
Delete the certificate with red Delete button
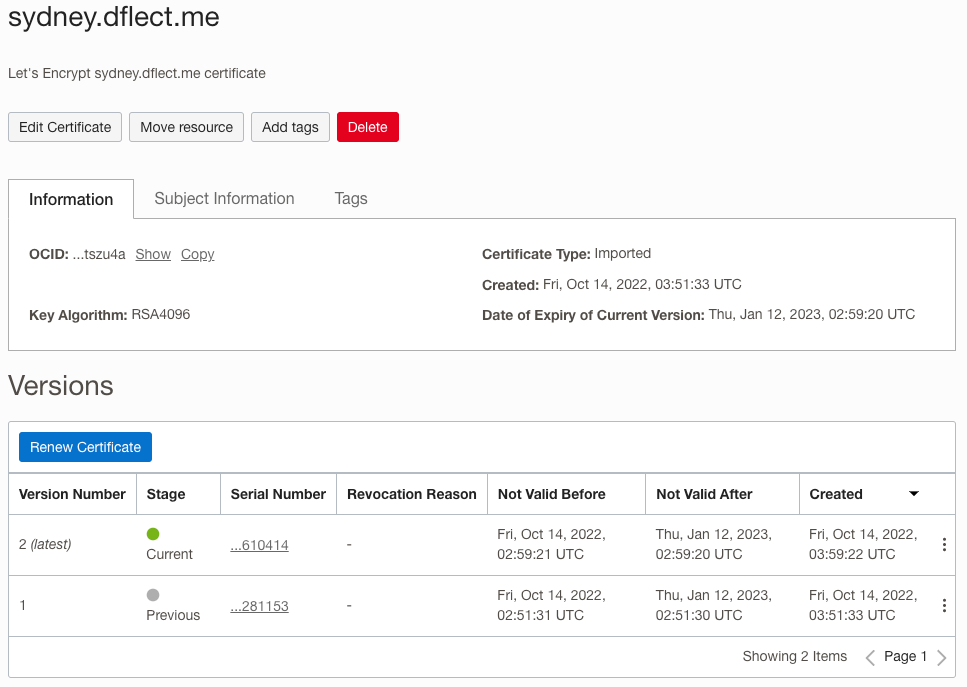[367, 127]
